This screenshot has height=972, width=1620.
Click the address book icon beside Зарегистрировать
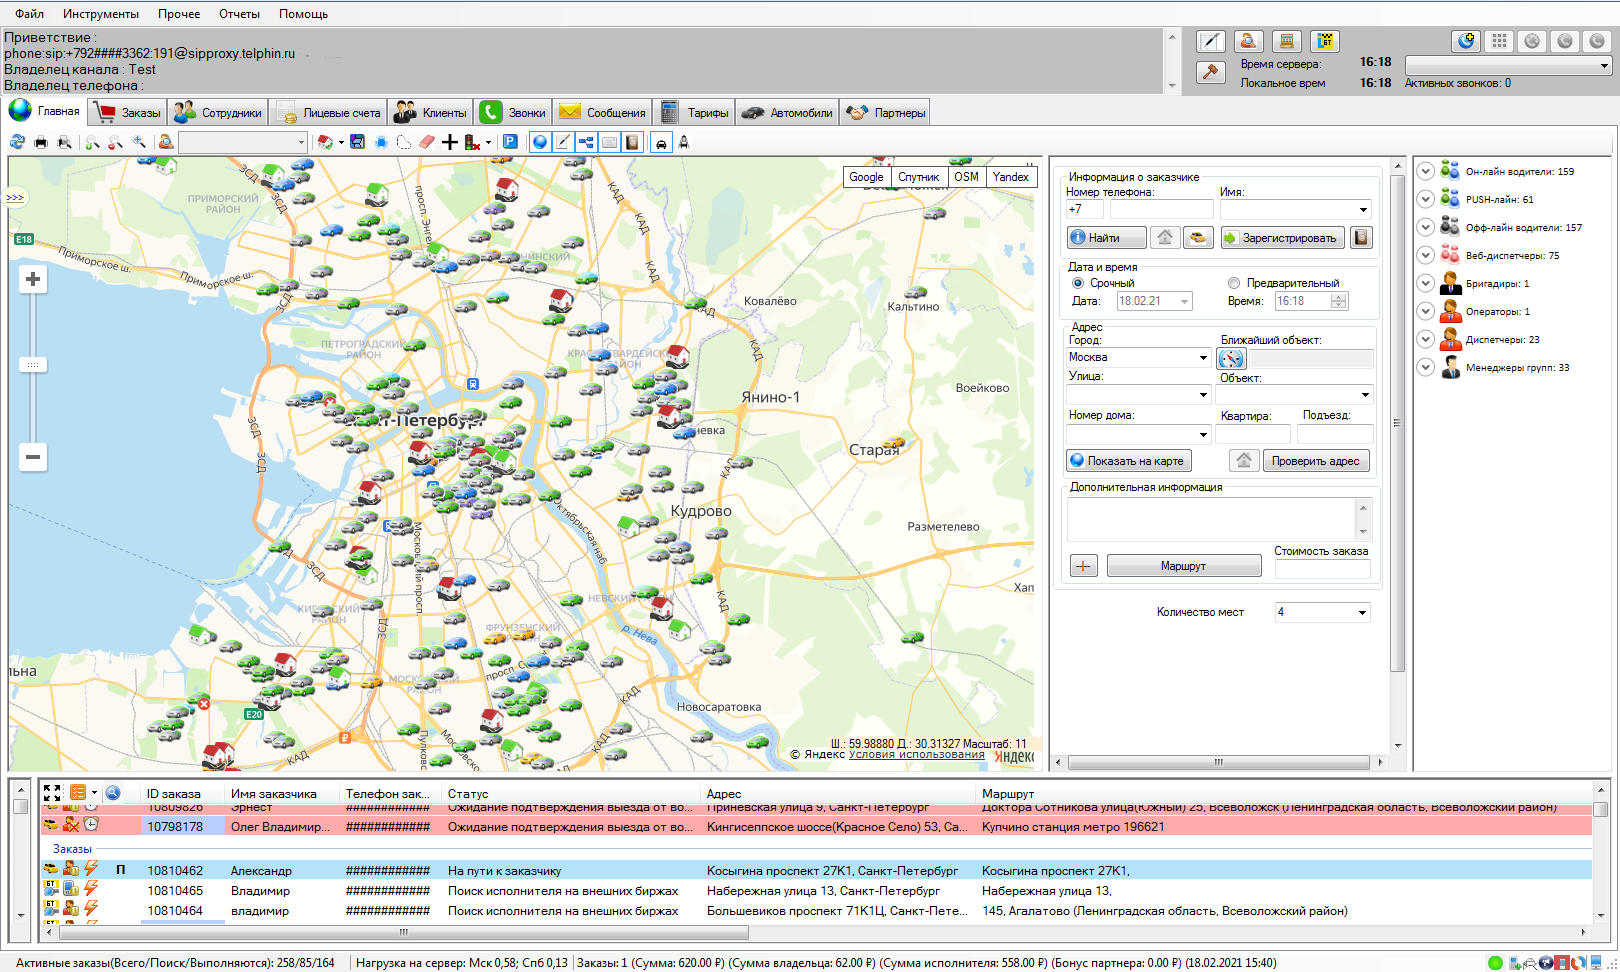point(1361,238)
